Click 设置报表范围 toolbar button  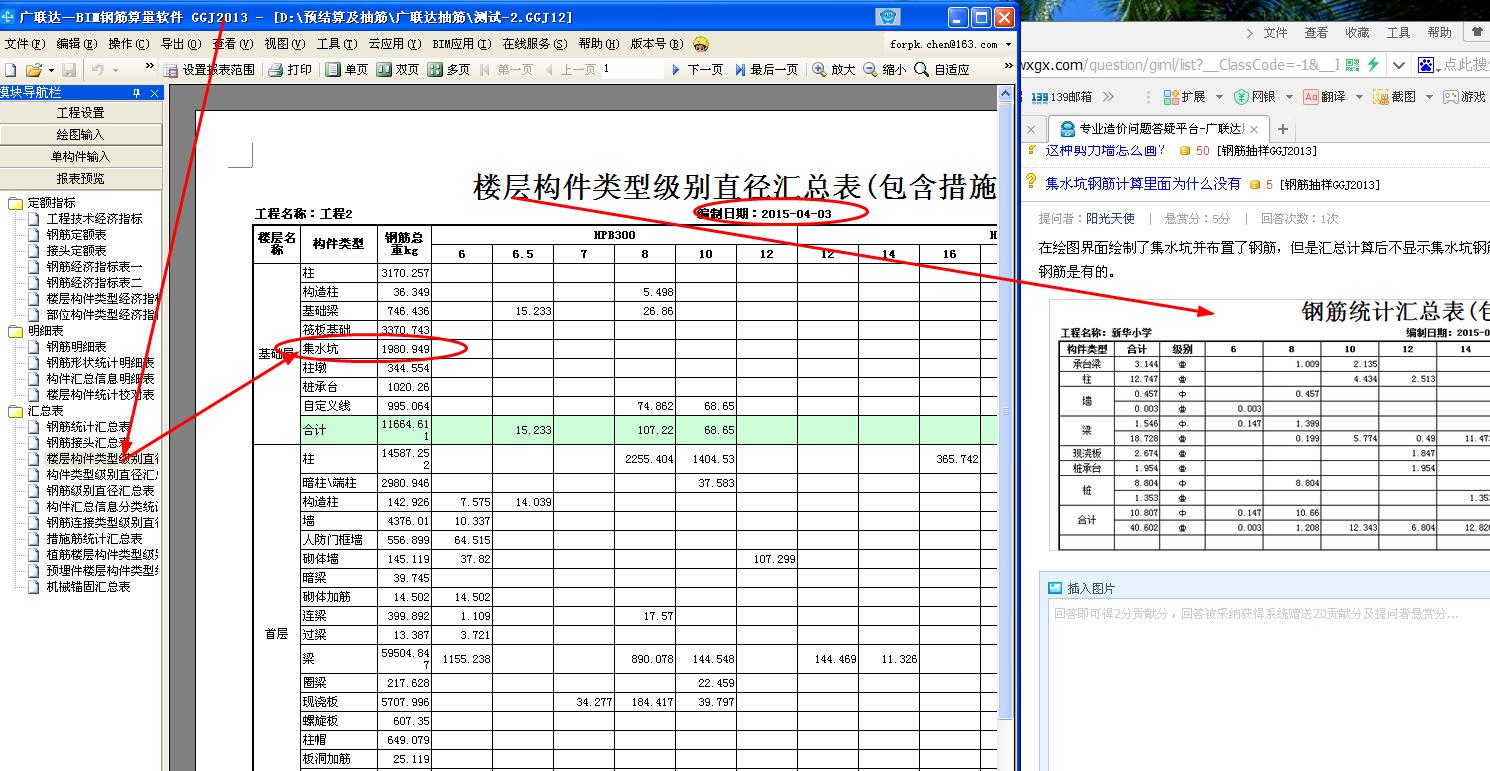209,70
